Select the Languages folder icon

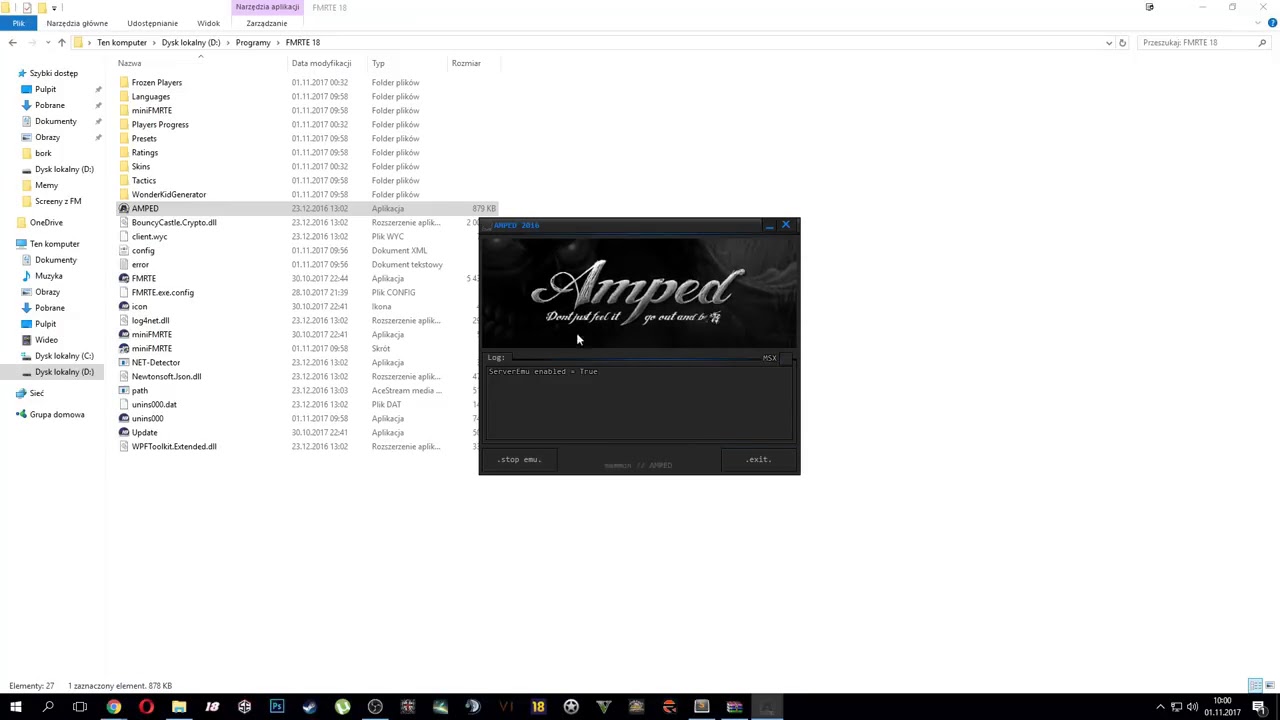pyautogui.click(x=124, y=97)
